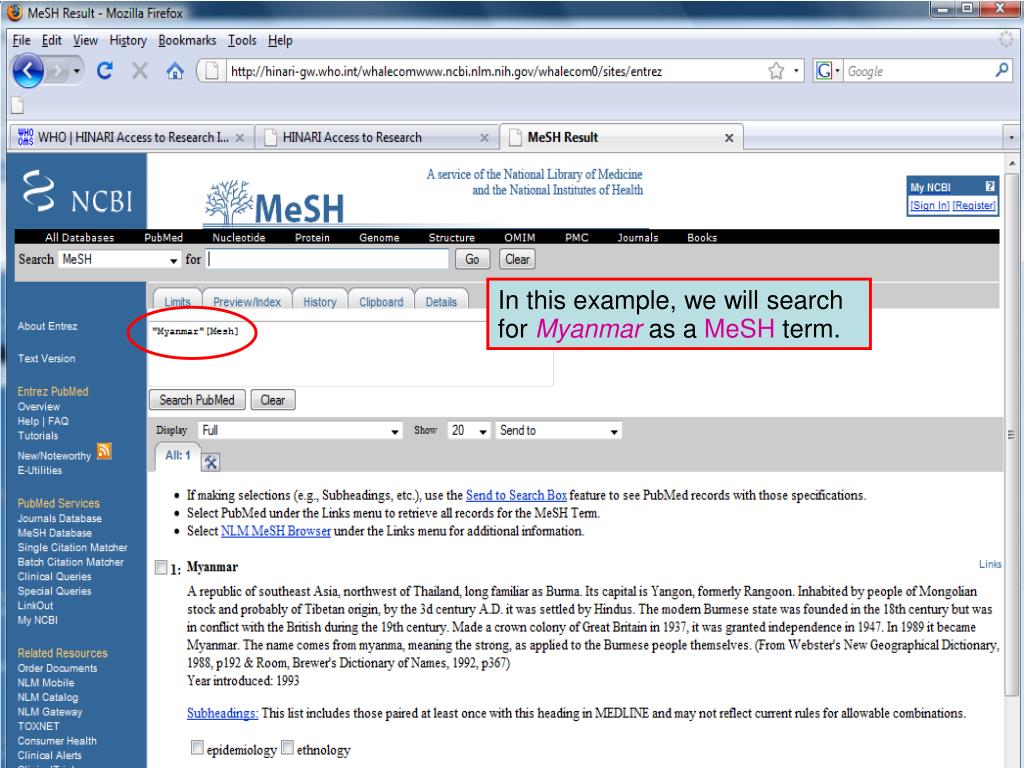Click the Search PubMed button
Image resolution: width=1024 pixels, height=768 pixels.
pos(197,400)
